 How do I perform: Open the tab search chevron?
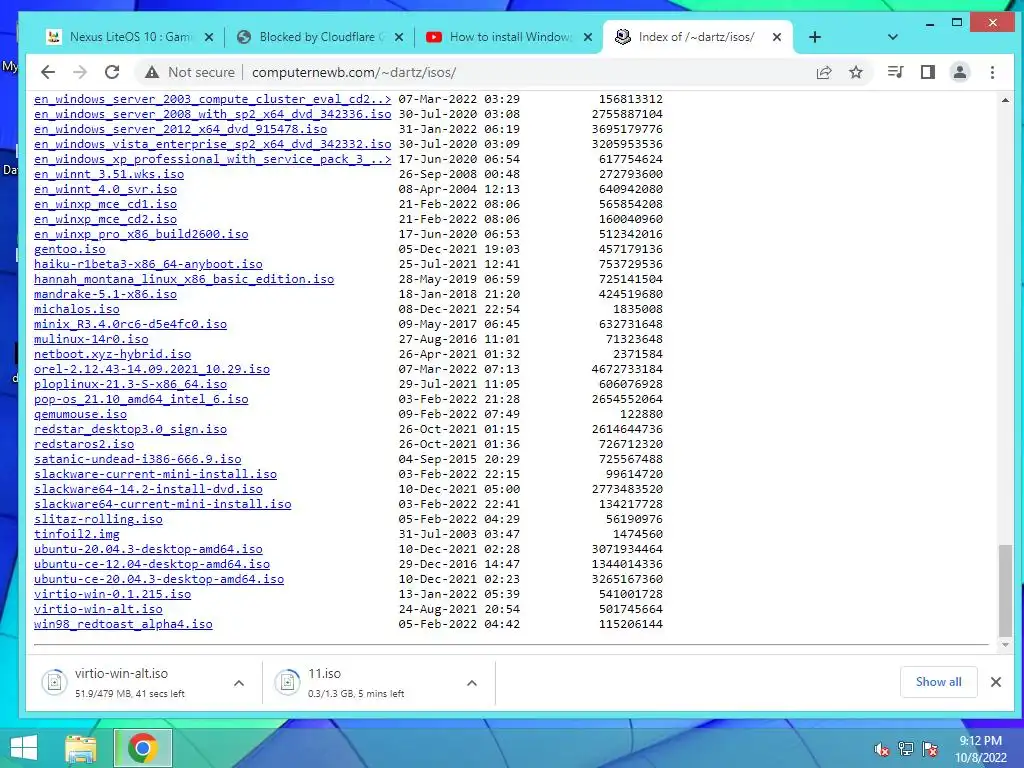pyautogui.click(x=893, y=37)
